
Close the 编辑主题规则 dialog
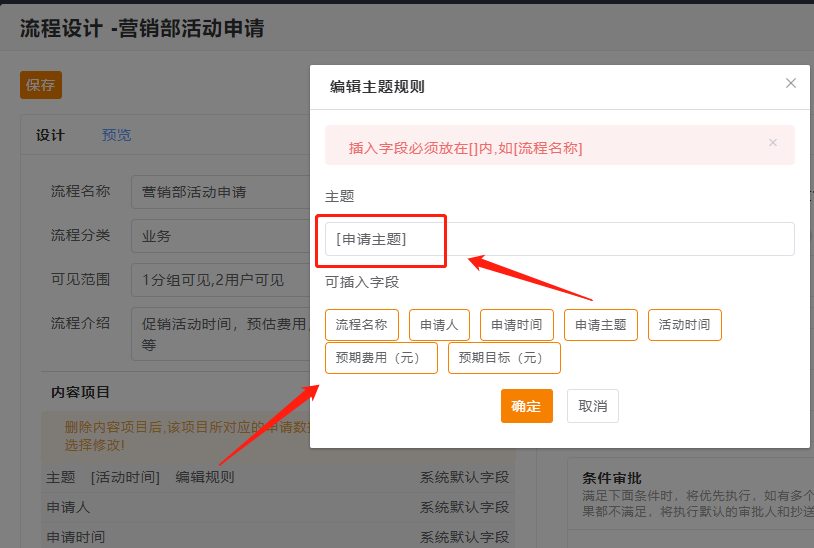click(791, 84)
